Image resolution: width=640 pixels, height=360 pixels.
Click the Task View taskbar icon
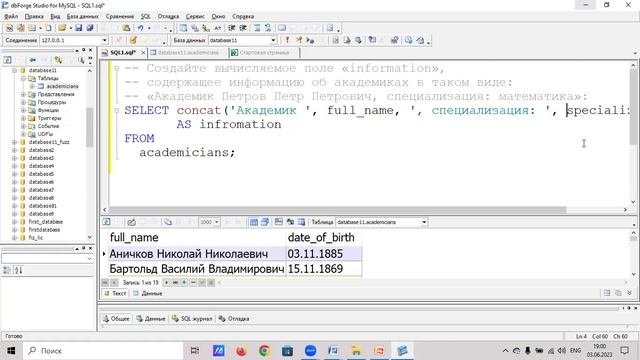click(x=195, y=351)
